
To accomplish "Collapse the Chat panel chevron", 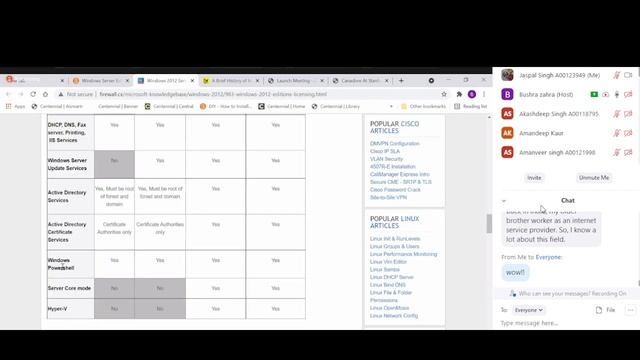I will 504,201.
